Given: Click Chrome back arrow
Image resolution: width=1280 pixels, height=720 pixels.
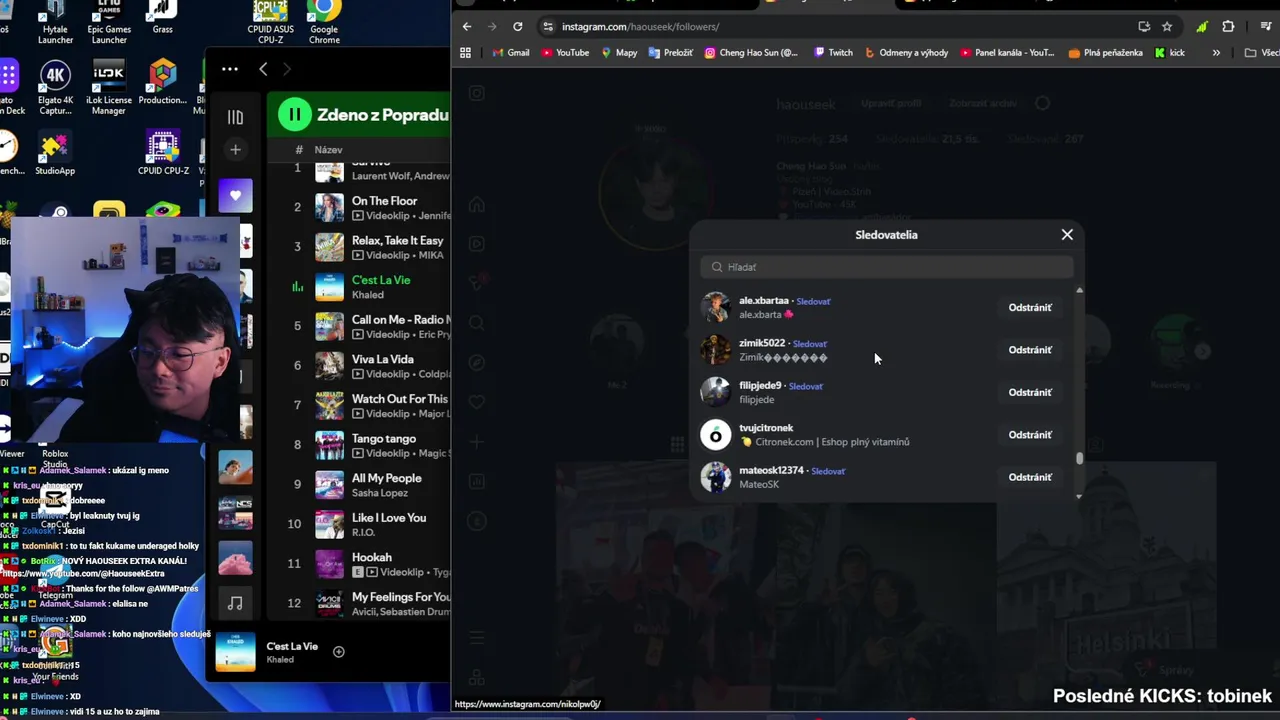Looking at the screenshot, I should click(x=467, y=27).
